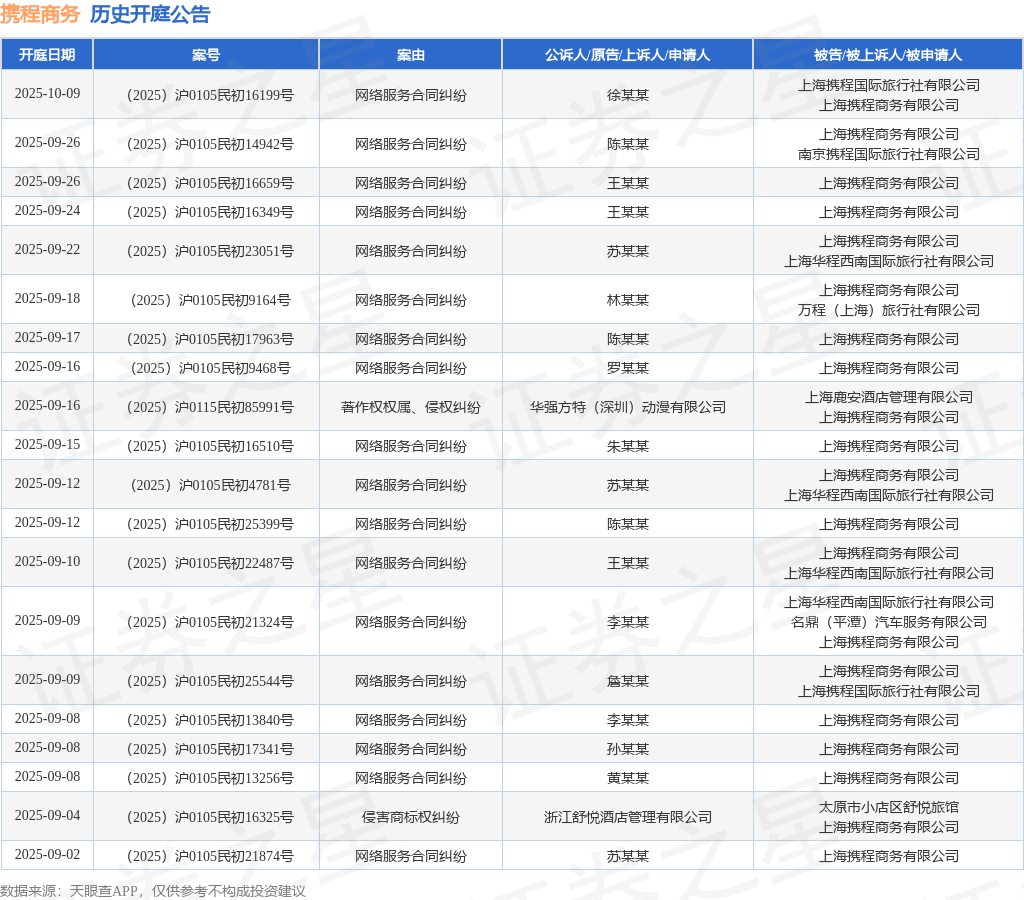Click plaintiff 浙江舒悦酒店管理有限公司
1024x900 pixels.
pyautogui.click(x=628, y=818)
